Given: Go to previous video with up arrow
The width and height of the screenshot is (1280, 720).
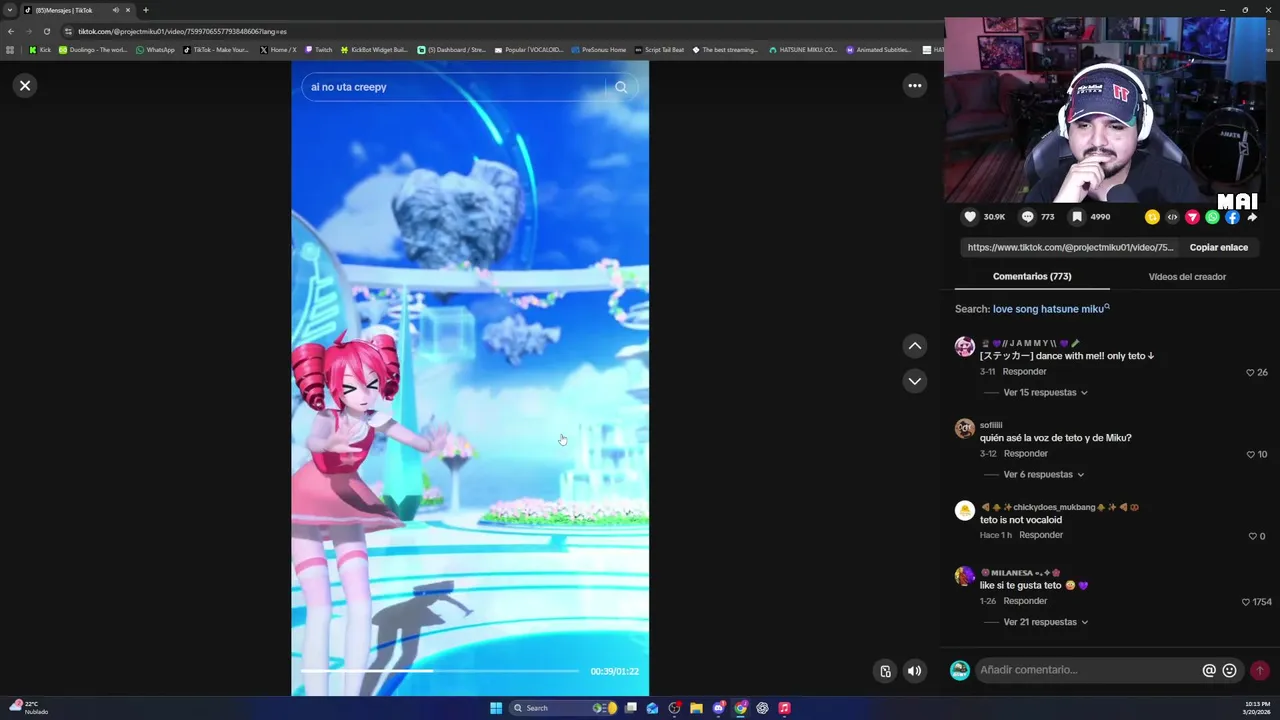Looking at the screenshot, I should pyautogui.click(x=914, y=346).
